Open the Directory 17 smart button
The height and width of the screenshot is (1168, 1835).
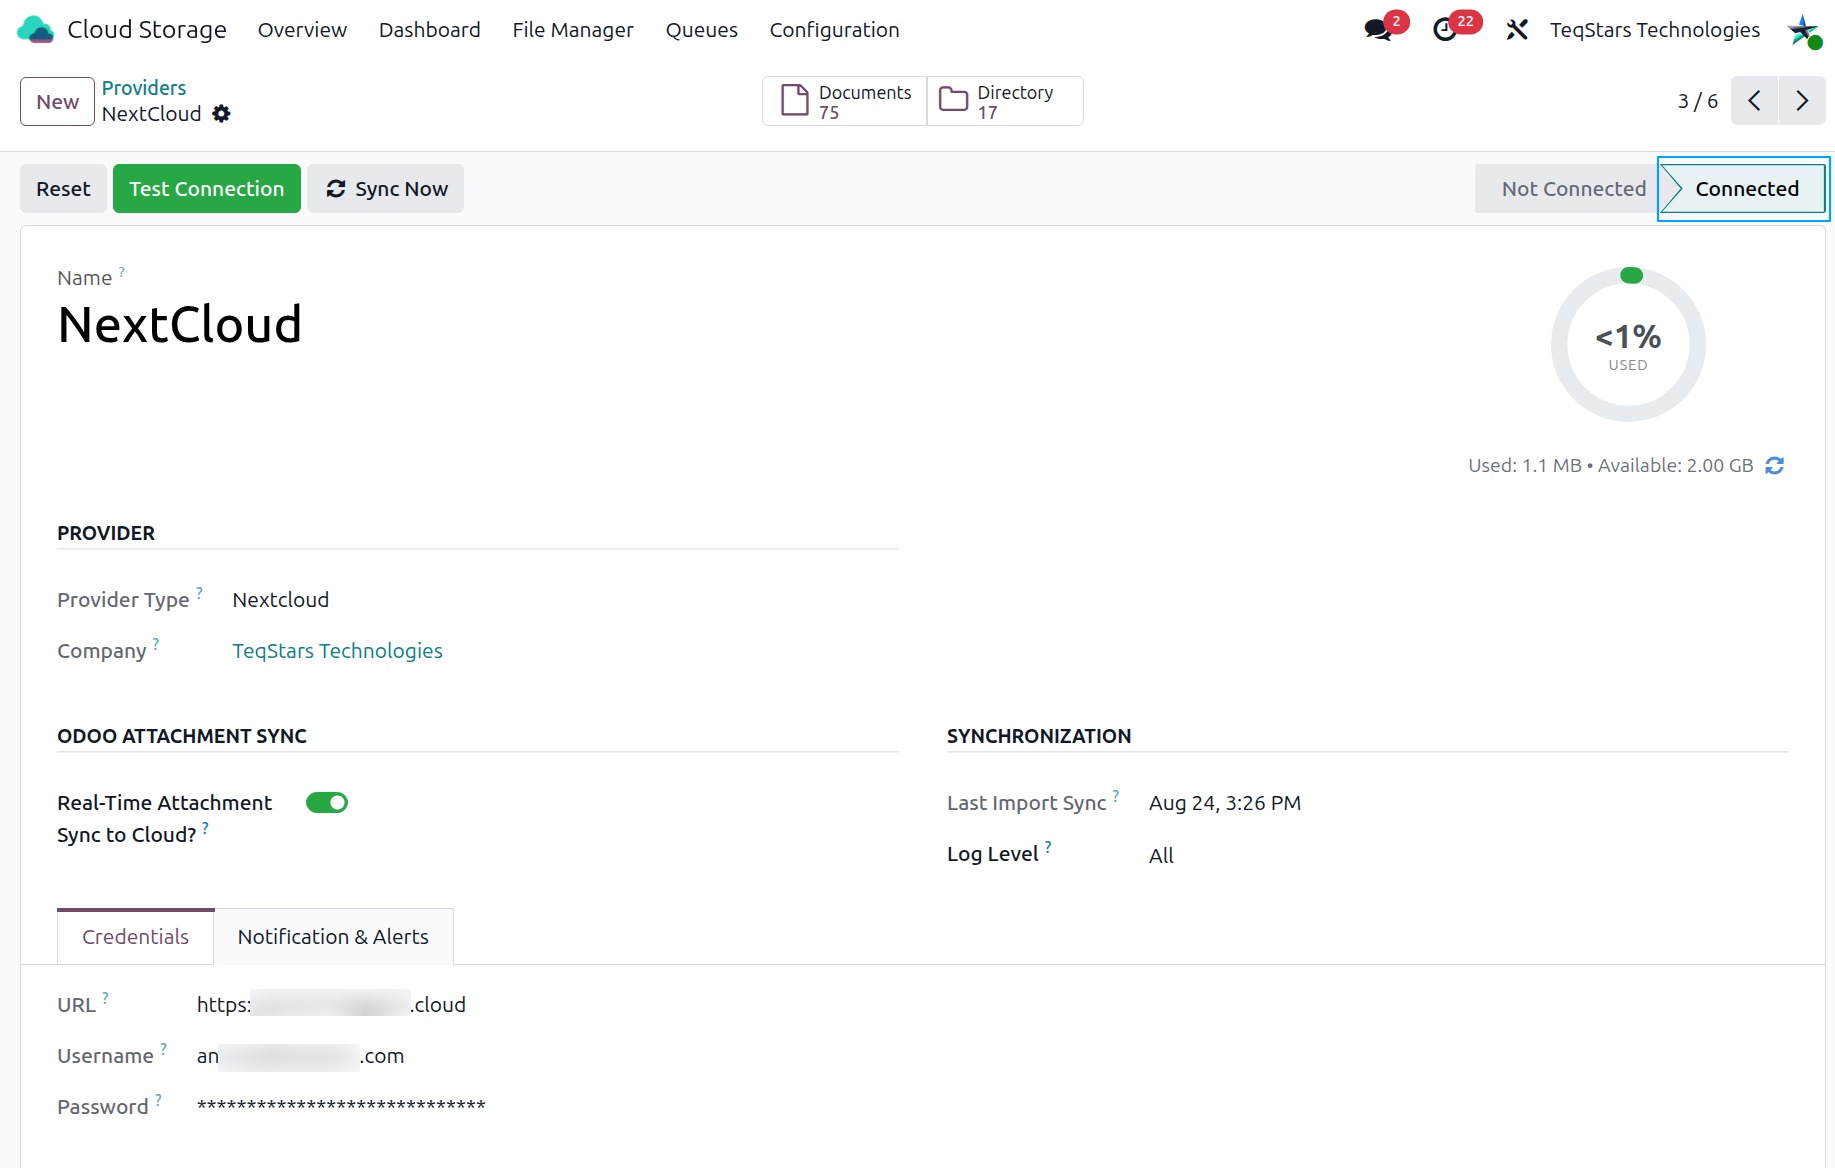pyautogui.click(x=1005, y=101)
